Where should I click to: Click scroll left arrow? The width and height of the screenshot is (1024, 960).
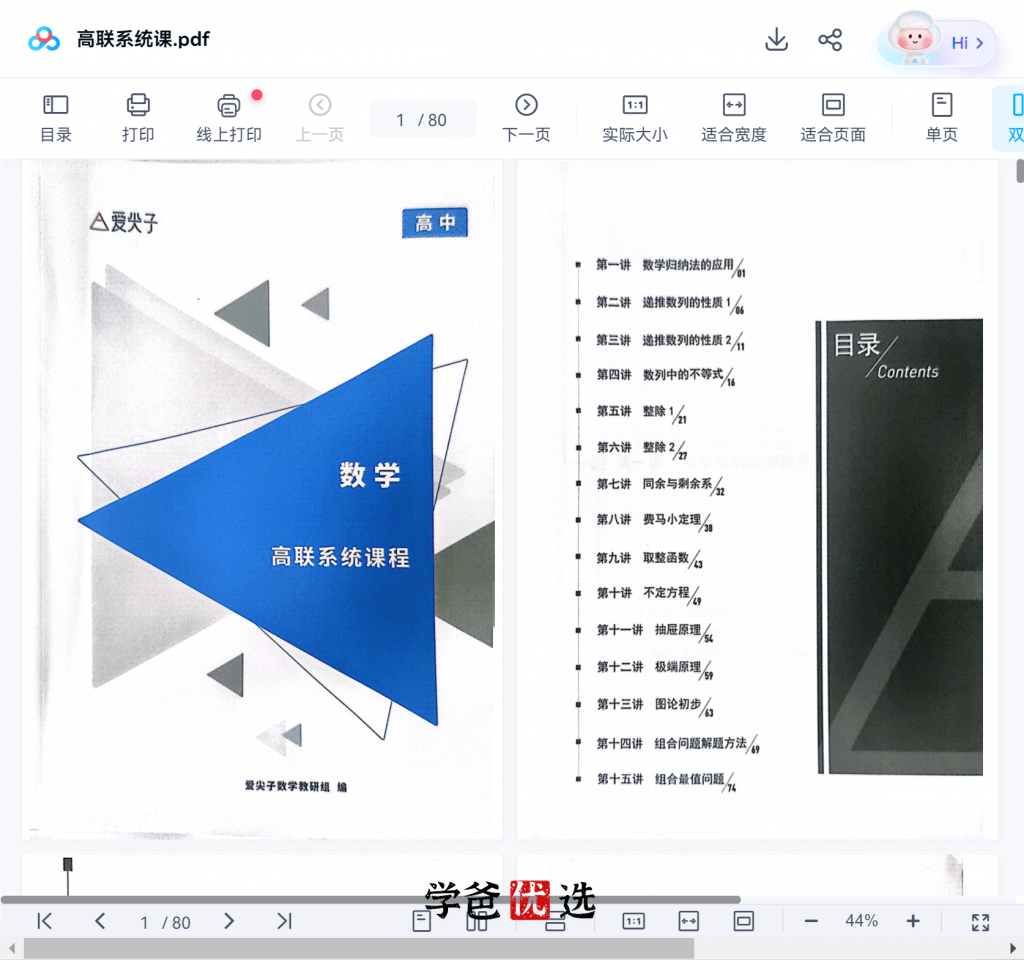click(x=11, y=948)
